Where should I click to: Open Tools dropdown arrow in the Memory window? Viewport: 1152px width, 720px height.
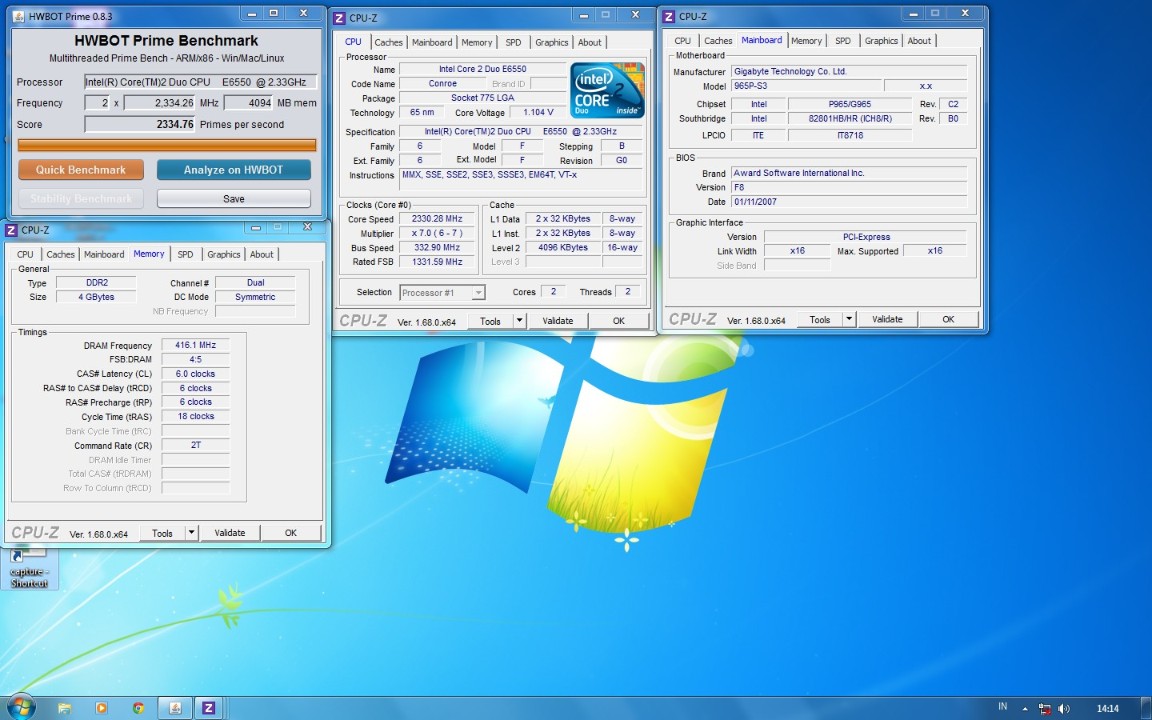point(191,533)
